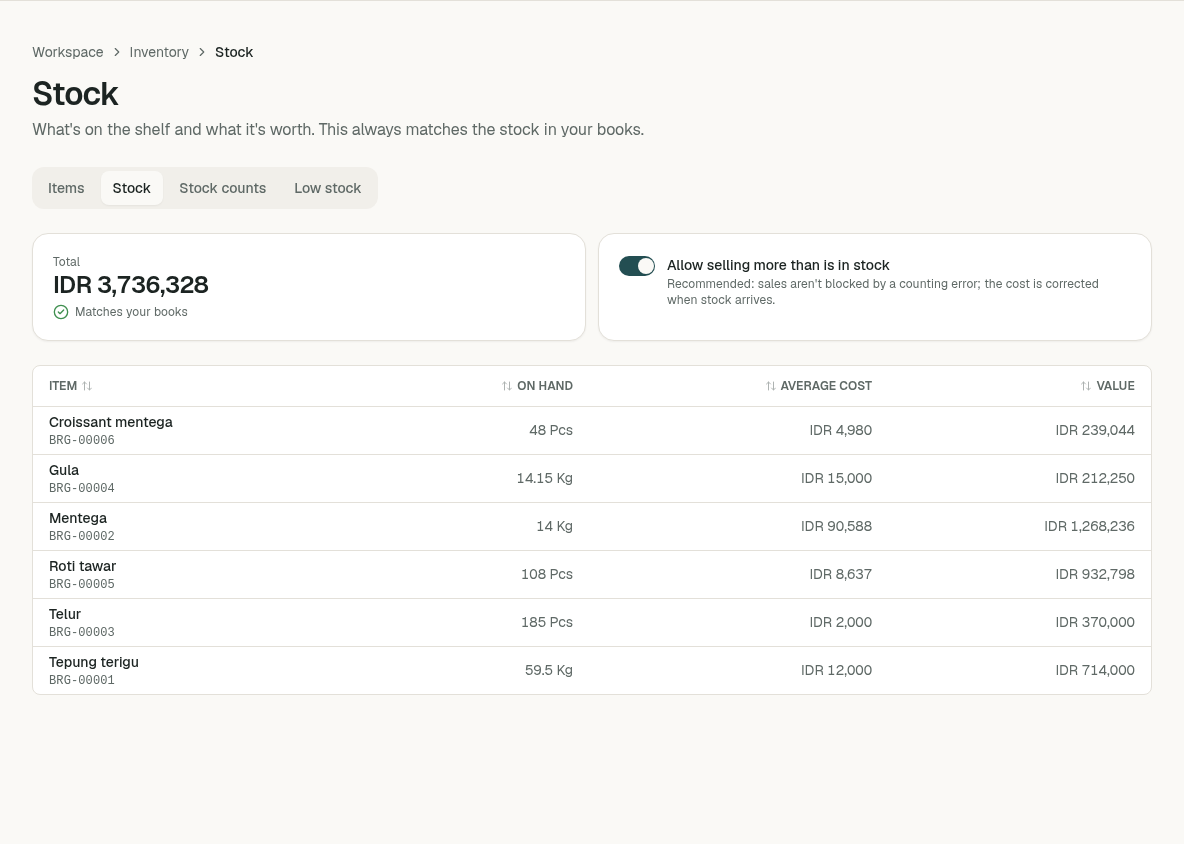Viewport: 1184px width, 844px height.
Task: Click the average cost IDR 8,637
Action: (840, 574)
